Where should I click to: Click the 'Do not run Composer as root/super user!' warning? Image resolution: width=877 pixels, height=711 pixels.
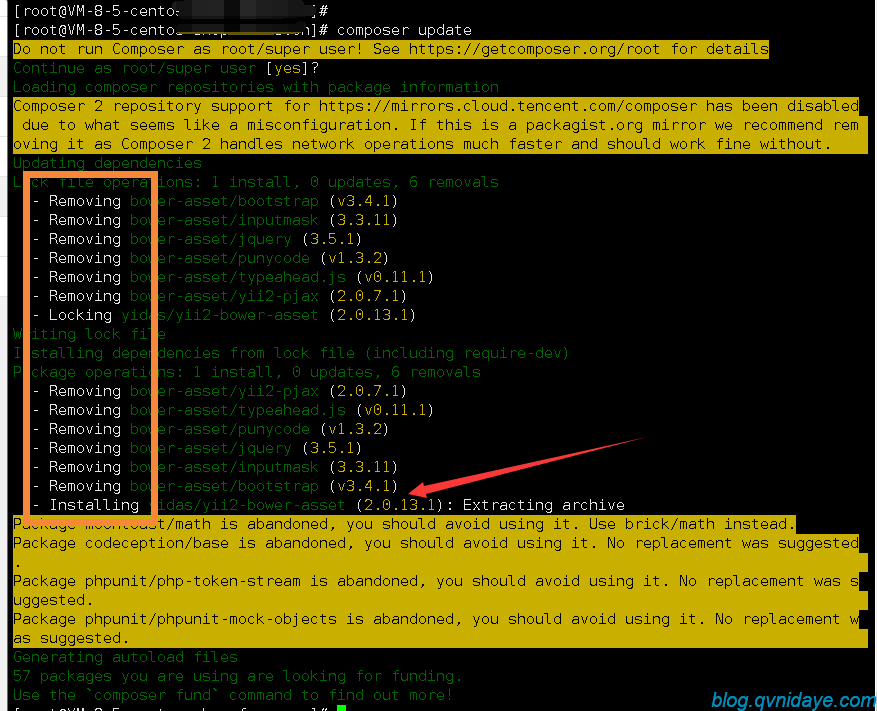(188, 49)
